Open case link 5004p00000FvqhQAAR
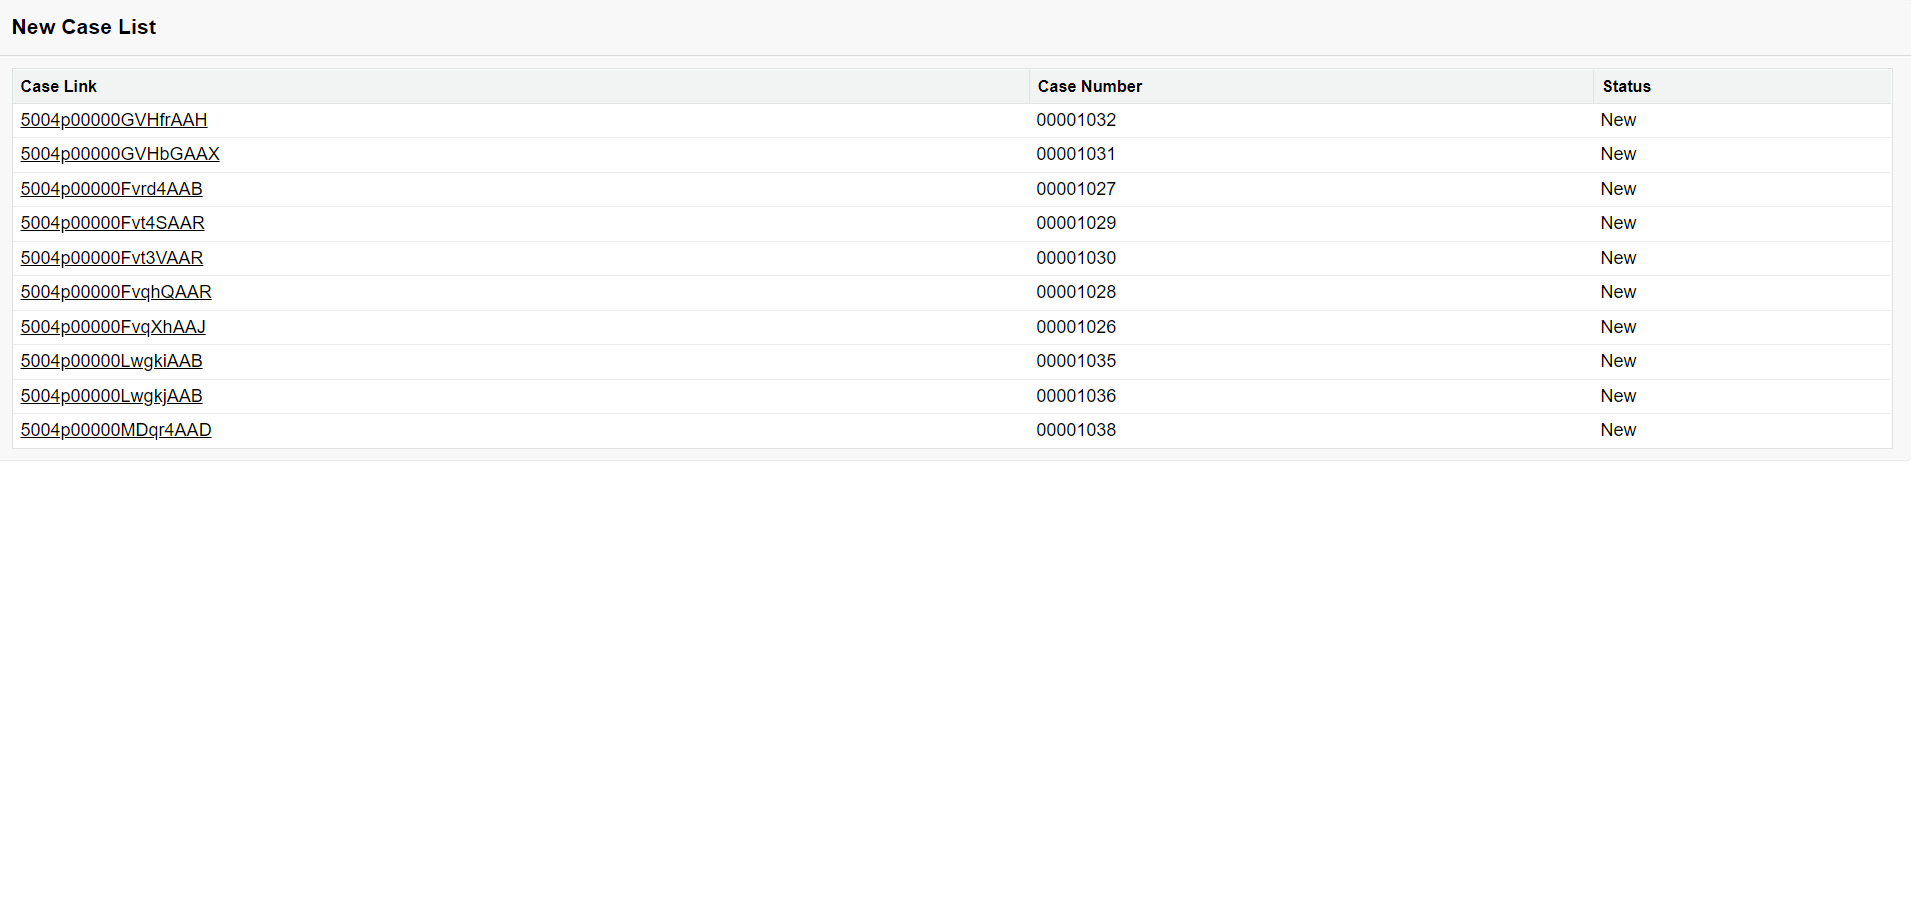1911x905 pixels. (x=116, y=292)
